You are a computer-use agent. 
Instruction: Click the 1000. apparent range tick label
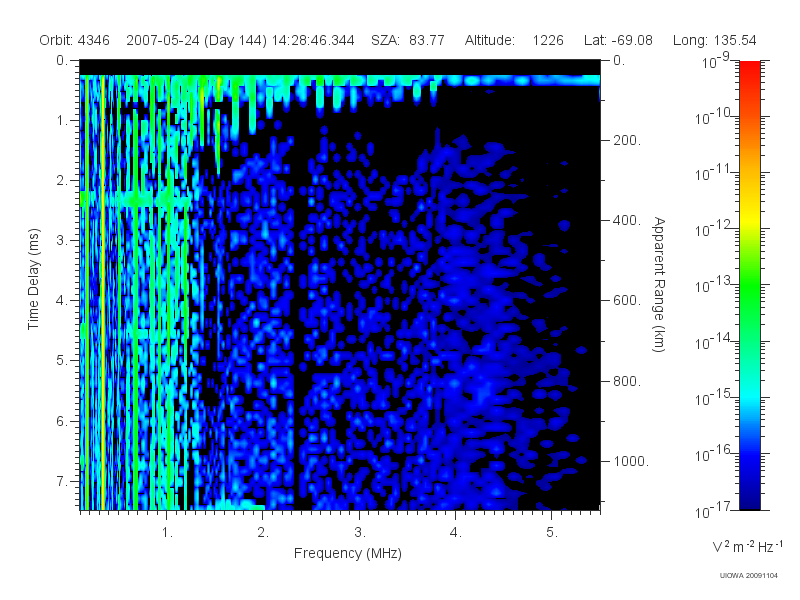coord(631,461)
